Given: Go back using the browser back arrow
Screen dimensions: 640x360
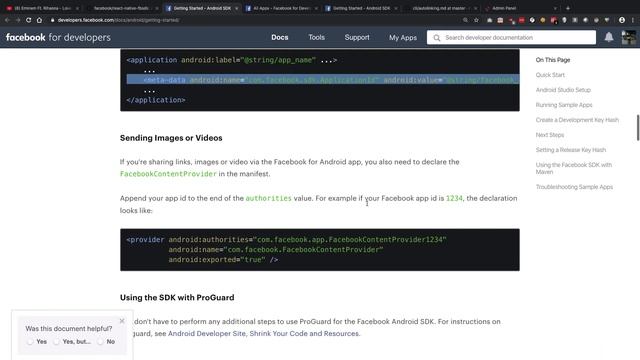Looking at the screenshot, I should [x=7, y=20].
